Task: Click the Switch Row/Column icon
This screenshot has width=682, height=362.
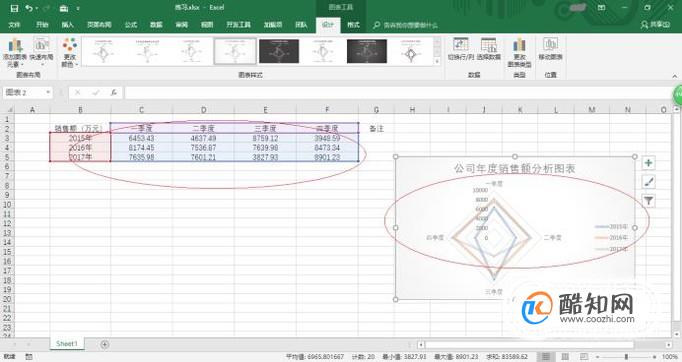Action: click(x=461, y=49)
